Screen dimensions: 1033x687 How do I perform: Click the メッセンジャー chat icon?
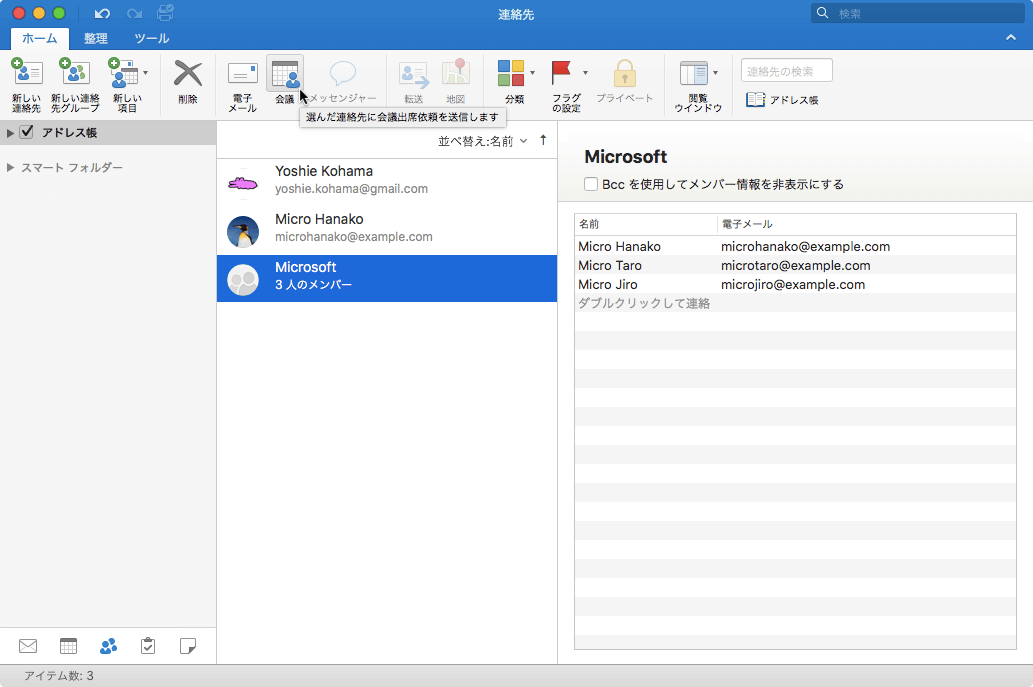pyautogui.click(x=343, y=73)
